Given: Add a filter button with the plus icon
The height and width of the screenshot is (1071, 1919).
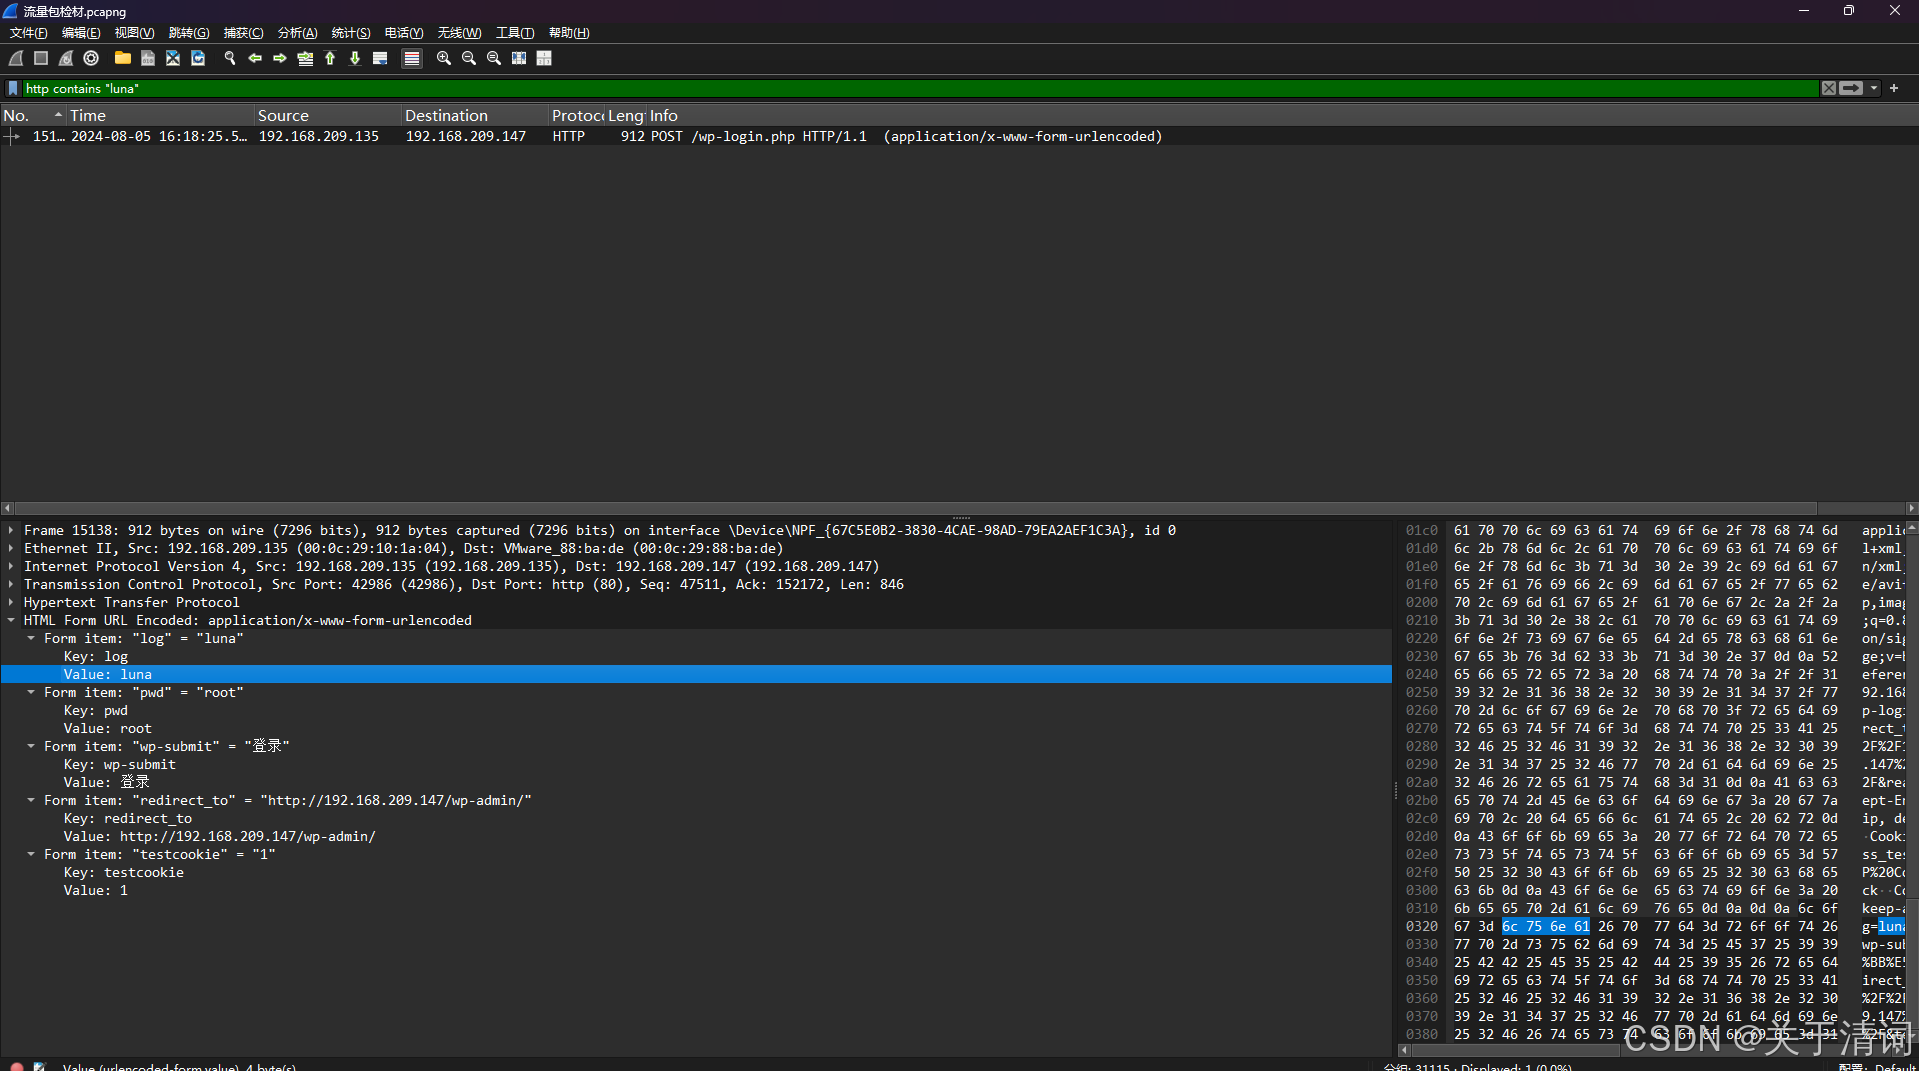Looking at the screenshot, I should (1894, 89).
